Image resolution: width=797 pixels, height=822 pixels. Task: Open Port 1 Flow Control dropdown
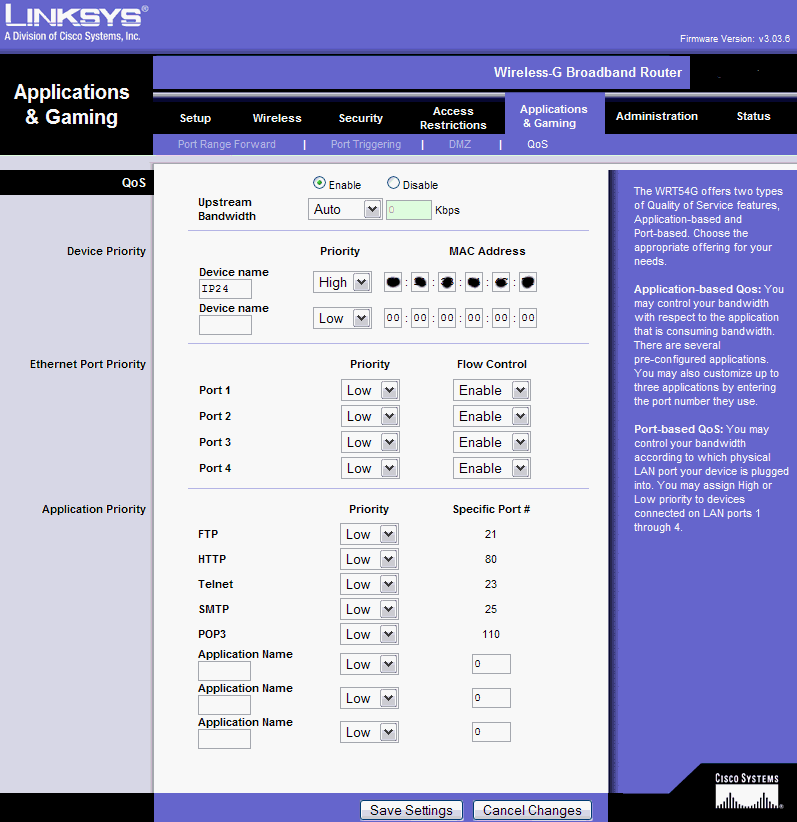[492, 390]
